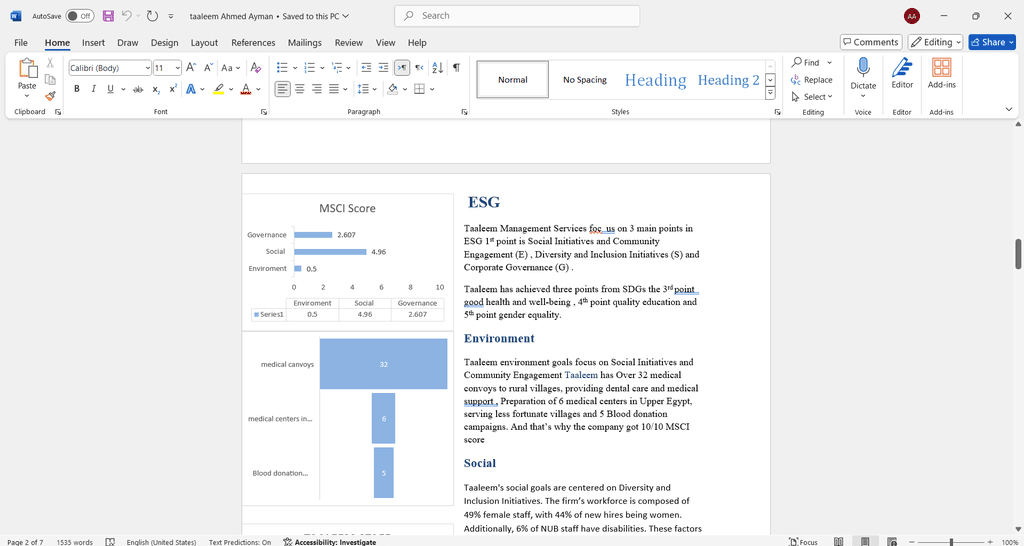Click the vertical scrollbar thumb
The height and width of the screenshot is (546, 1024).
(x=1018, y=255)
